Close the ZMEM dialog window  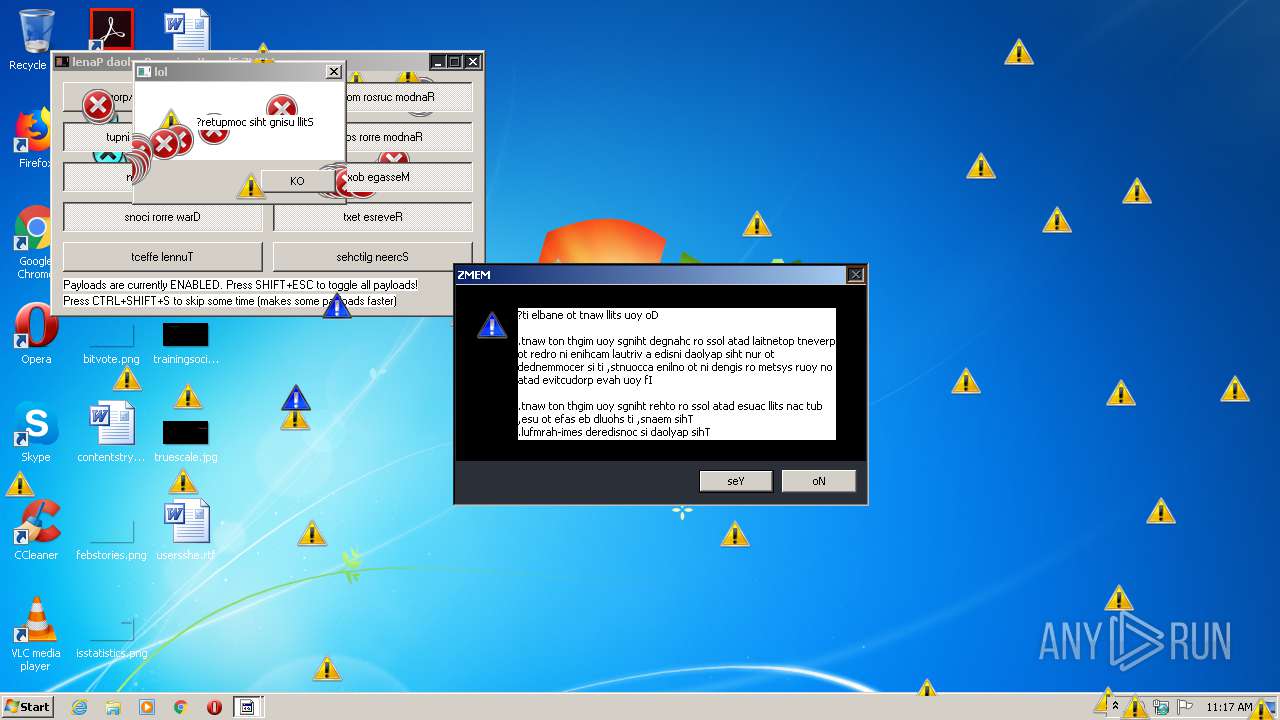click(856, 275)
